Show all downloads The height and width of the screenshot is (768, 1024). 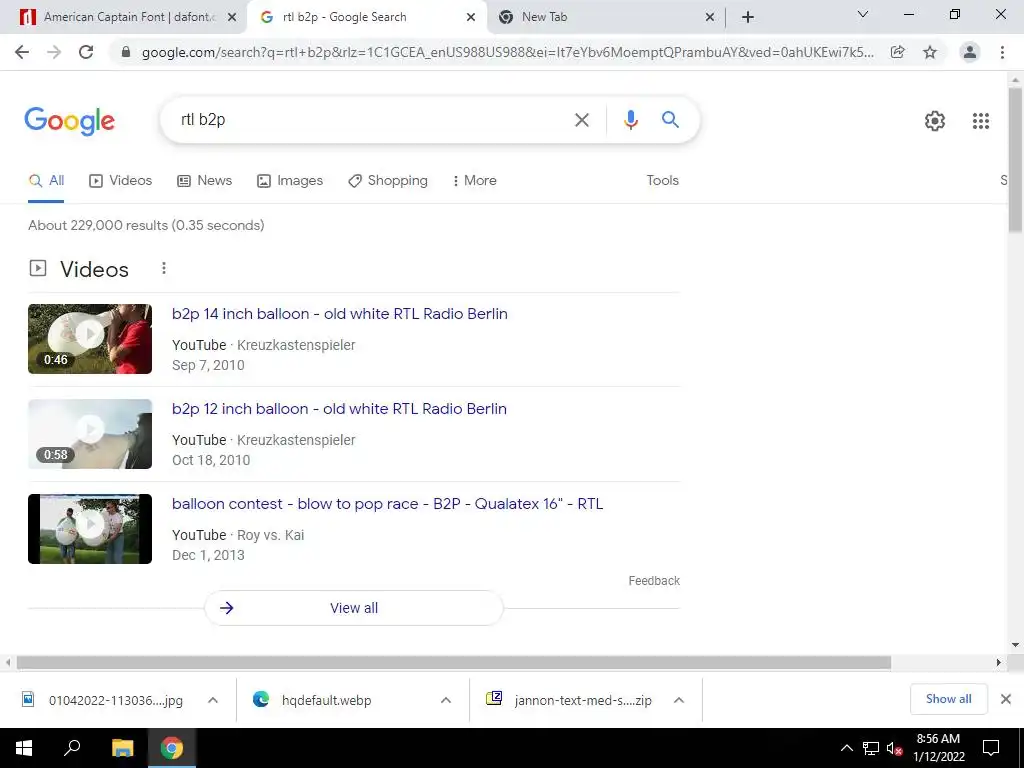948,699
